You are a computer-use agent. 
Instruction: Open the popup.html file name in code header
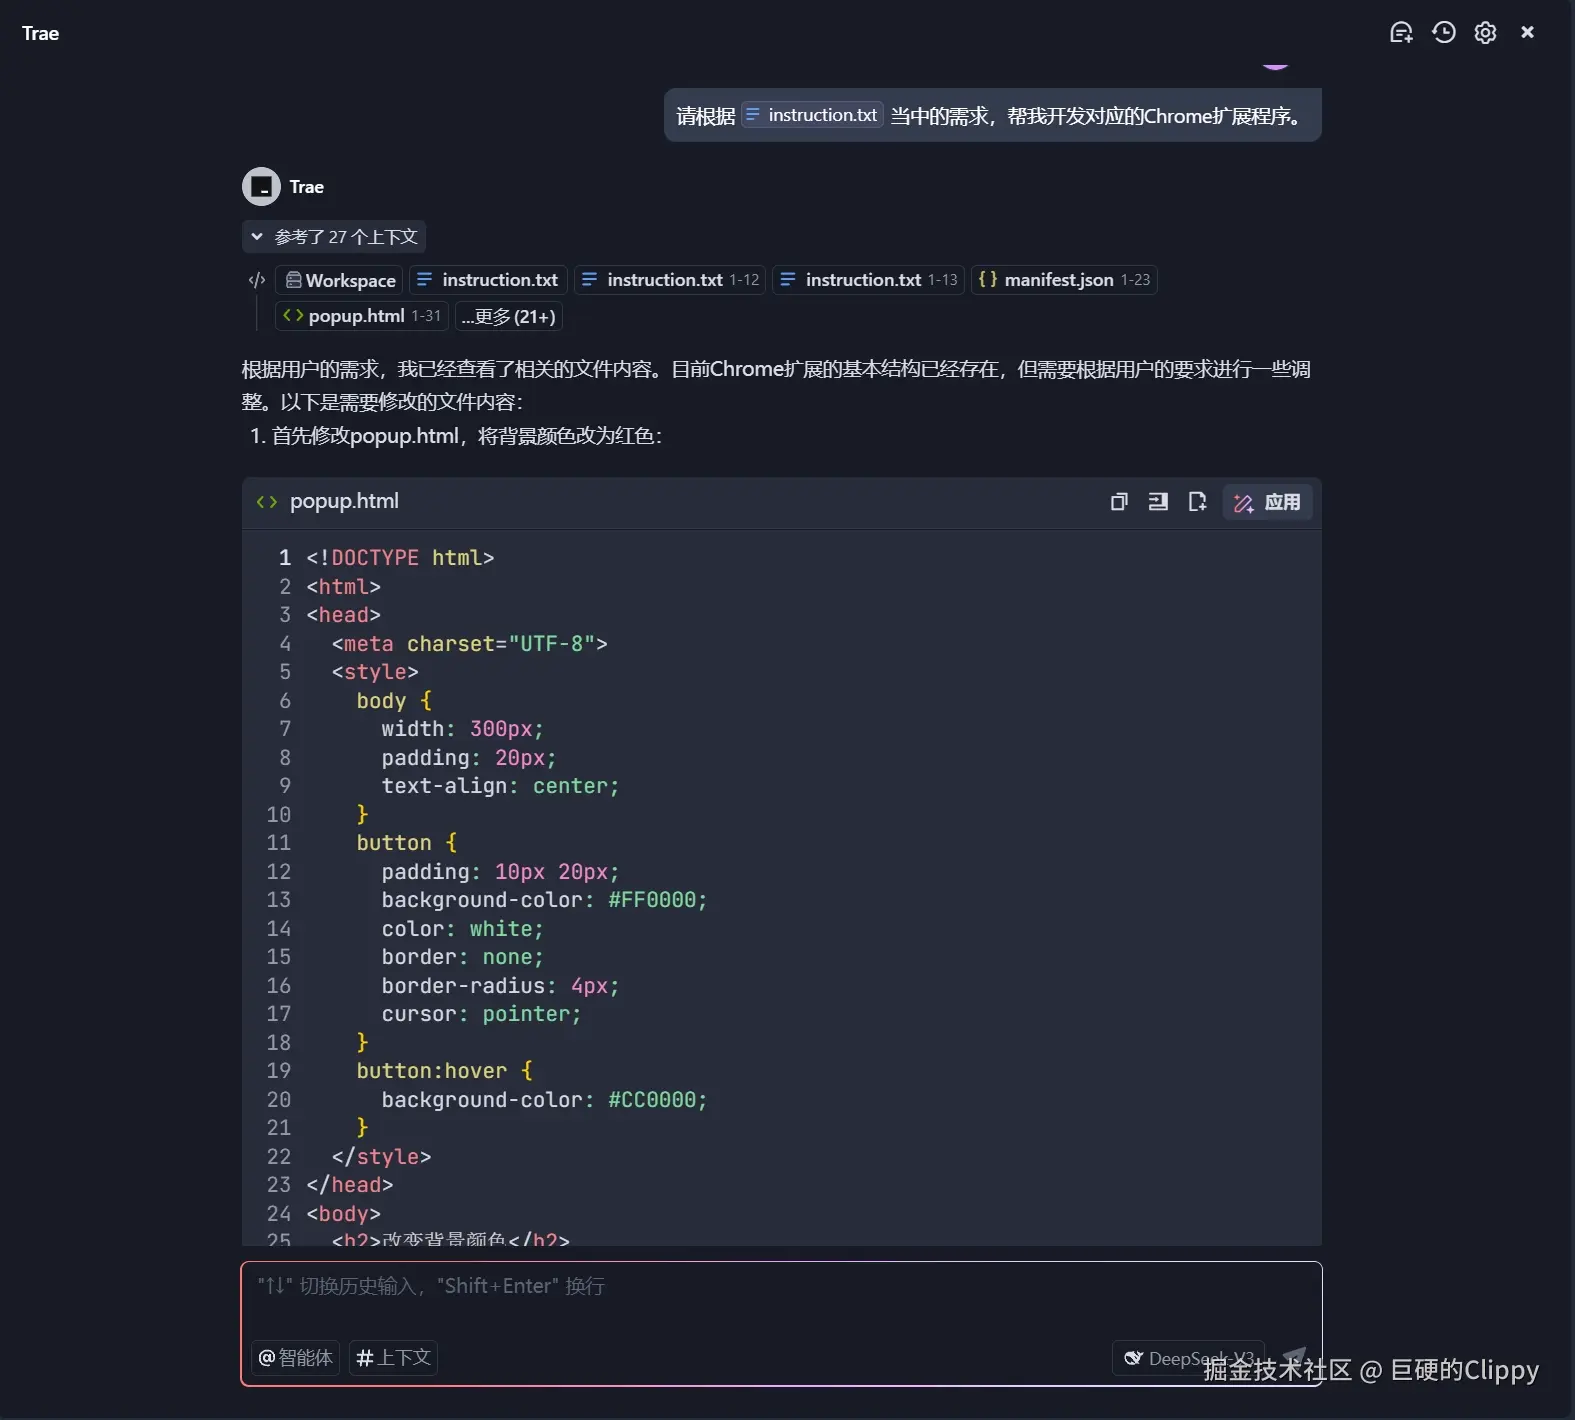pyautogui.click(x=344, y=501)
